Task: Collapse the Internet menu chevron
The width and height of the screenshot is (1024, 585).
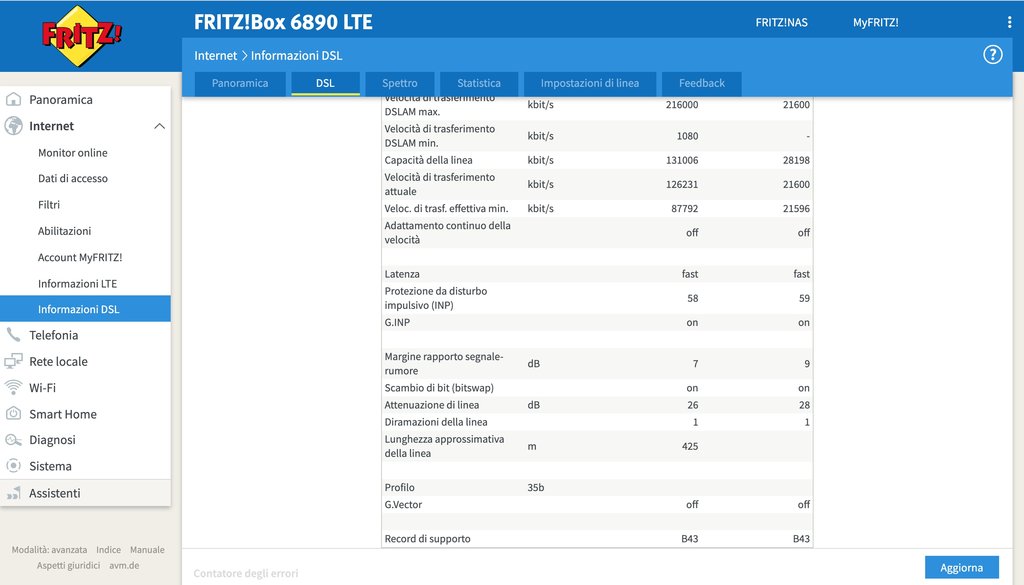Action: pos(158,126)
